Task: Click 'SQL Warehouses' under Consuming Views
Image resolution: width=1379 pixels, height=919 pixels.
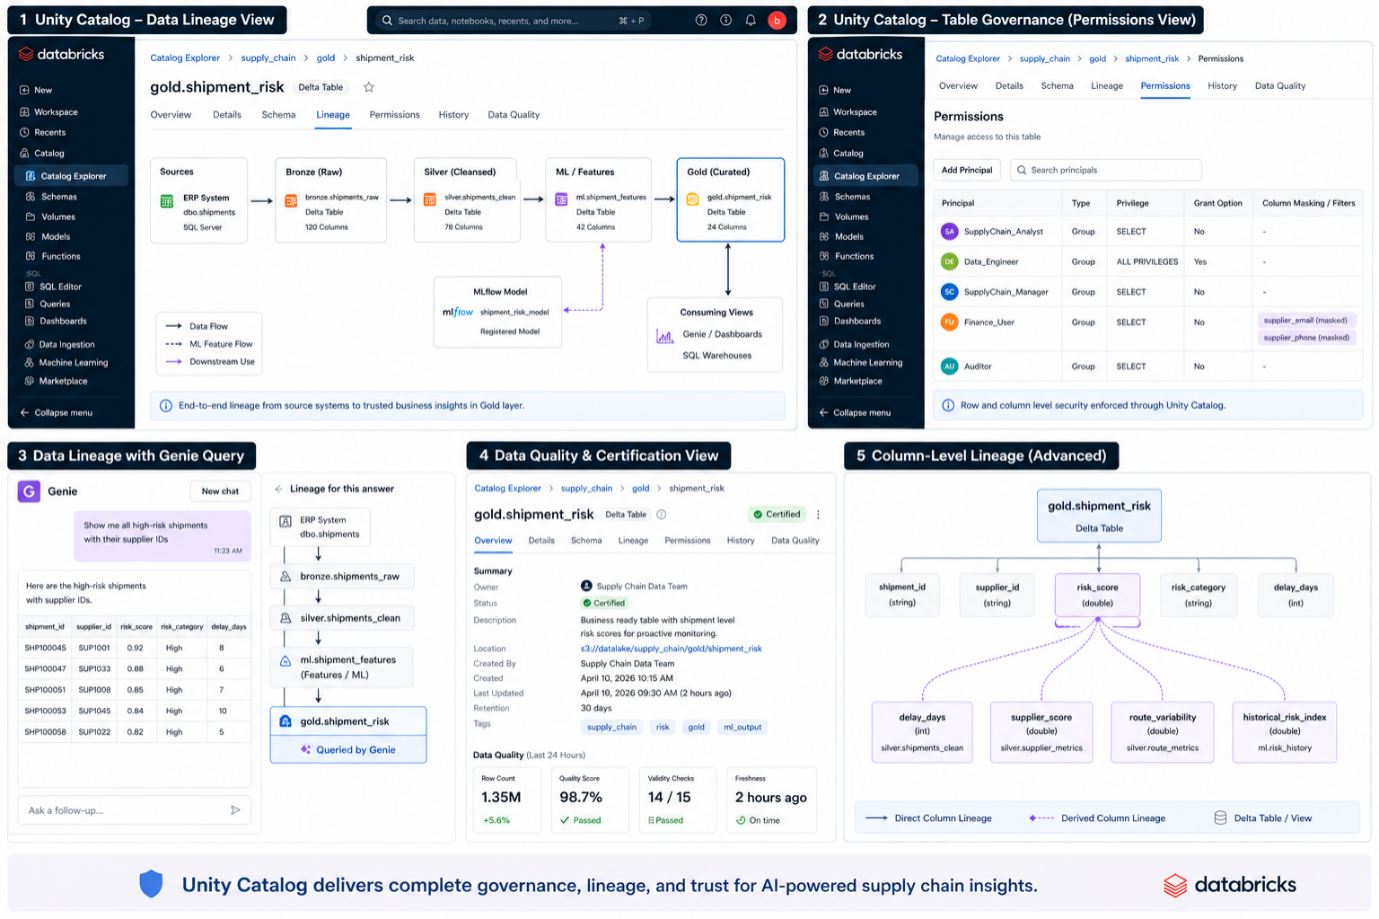Action: (717, 356)
